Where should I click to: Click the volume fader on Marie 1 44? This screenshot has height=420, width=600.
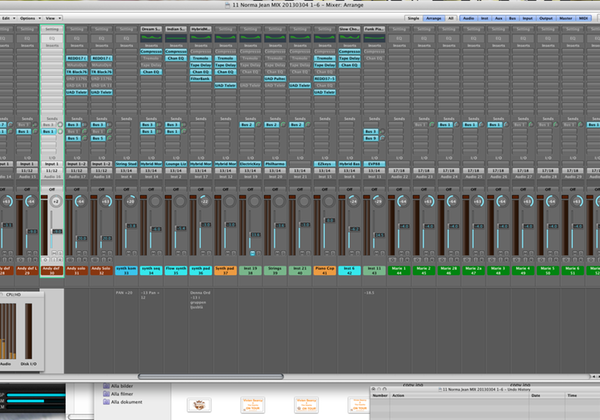(404, 226)
